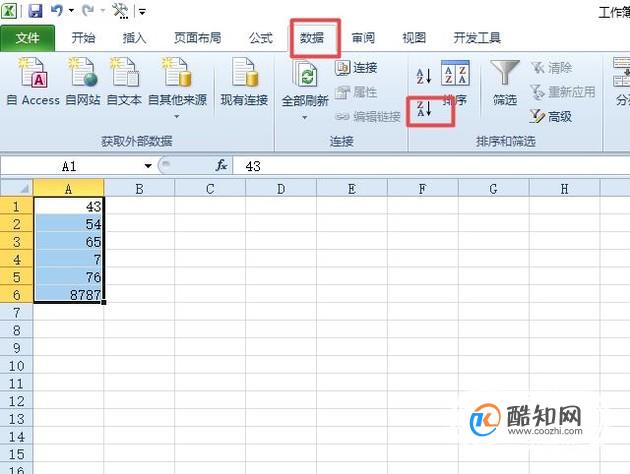
Task: Expand the From Other Sources dropdown
Action: [x=177, y=117]
